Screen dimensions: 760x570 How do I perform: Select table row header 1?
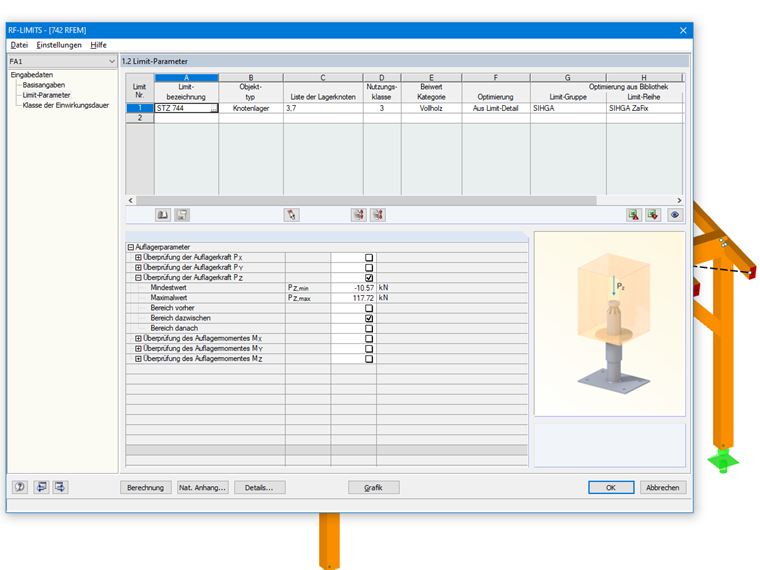point(140,109)
